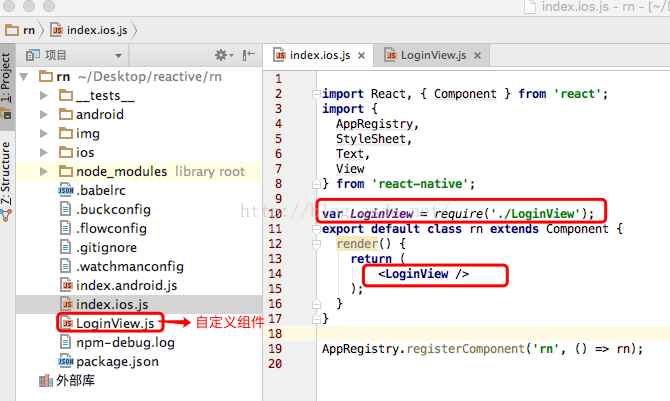The image size is (670, 401).
Task: Close the index.ios.js tab
Action: 361,56
